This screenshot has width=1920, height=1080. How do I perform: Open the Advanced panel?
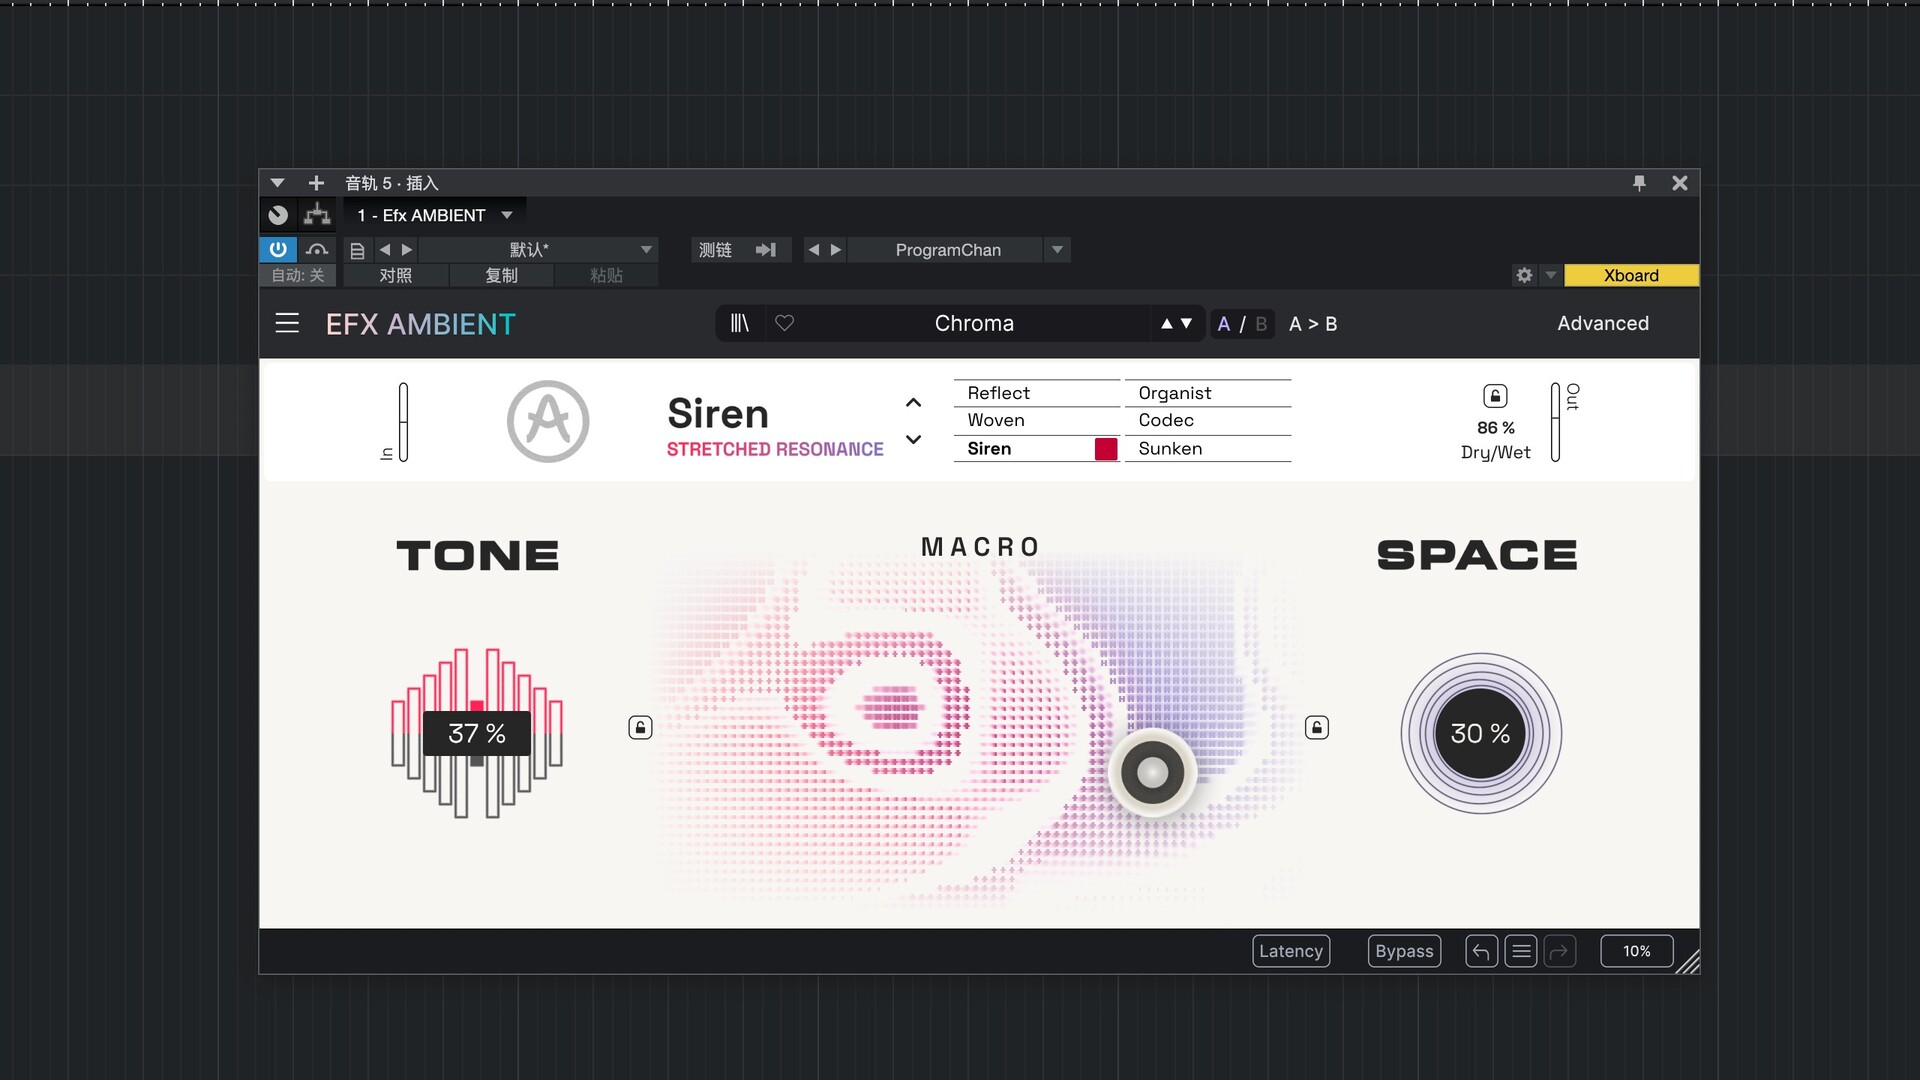1602,323
